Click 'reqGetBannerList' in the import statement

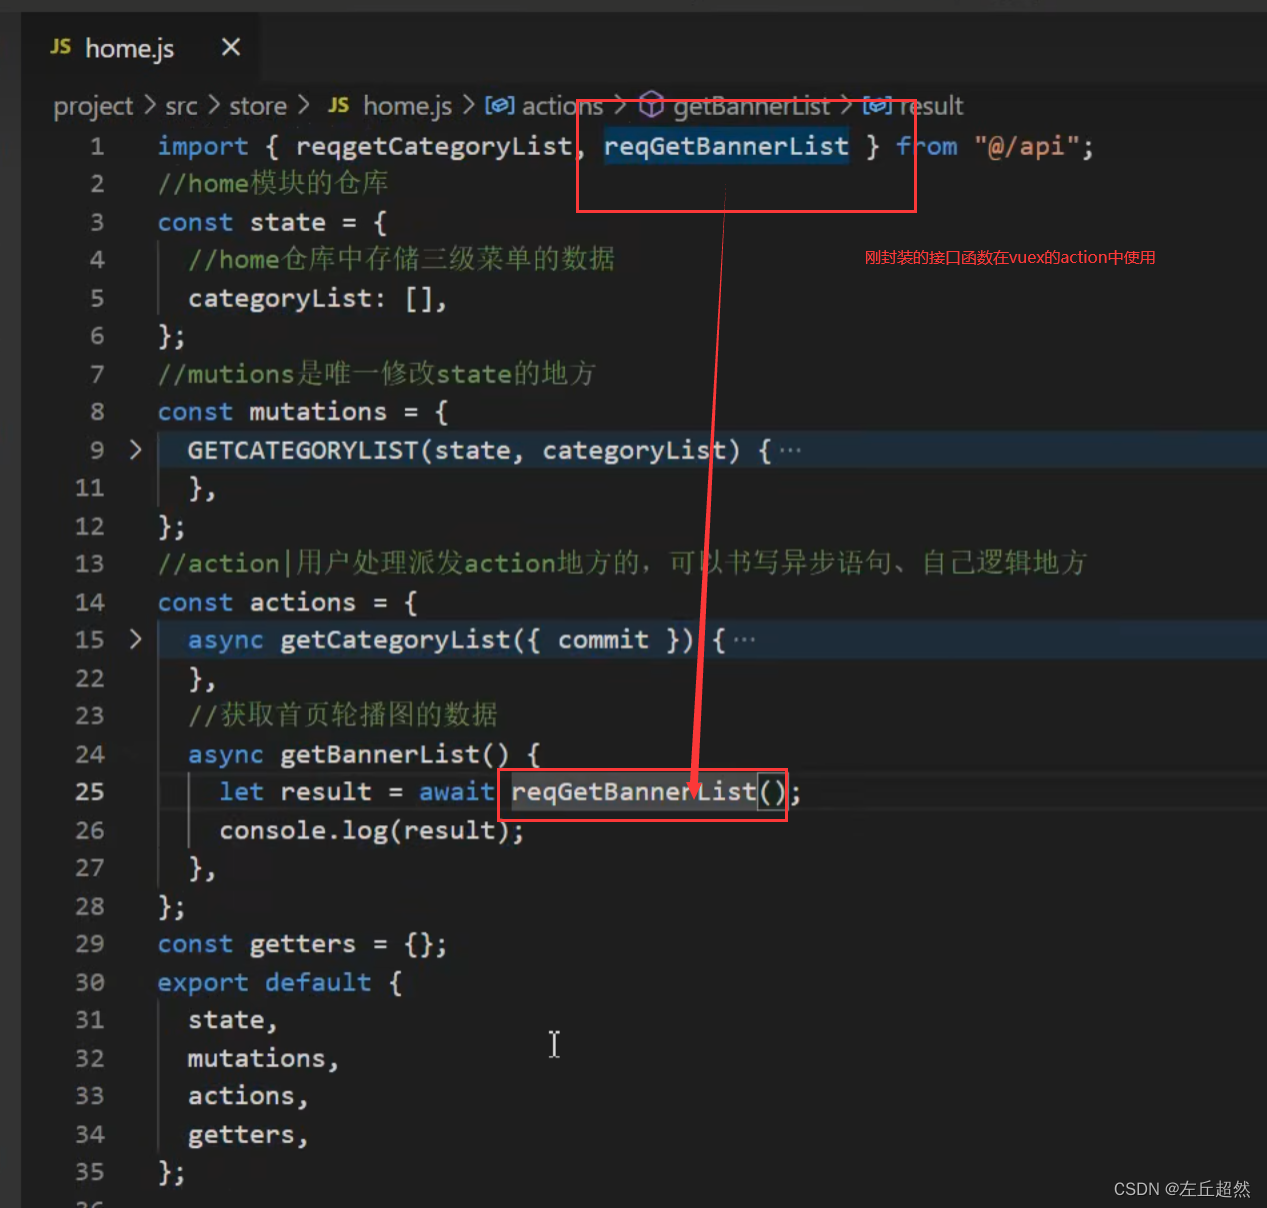coord(726,146)
